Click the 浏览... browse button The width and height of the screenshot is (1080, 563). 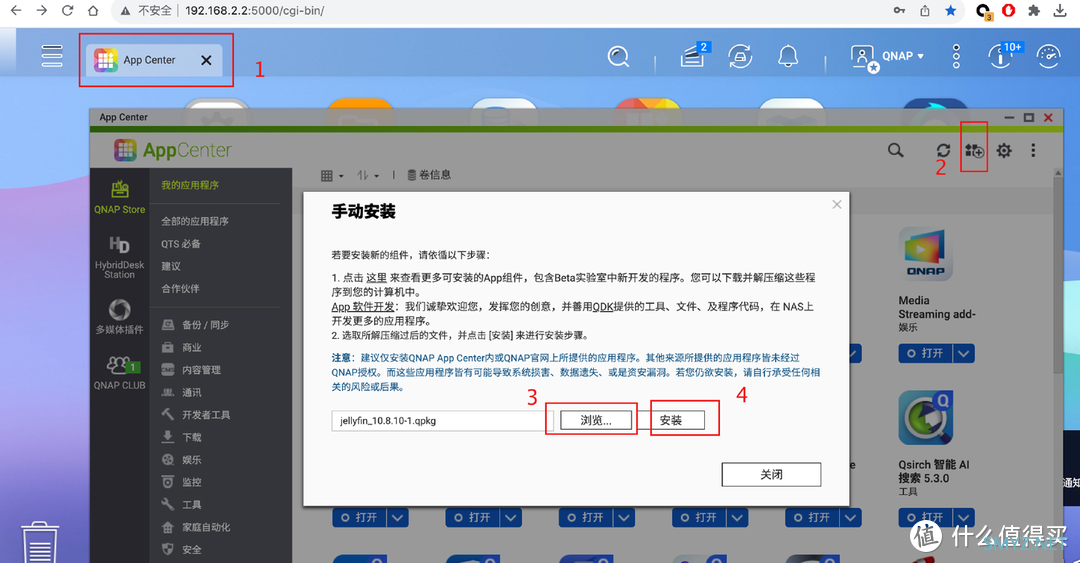pos(596,420)
